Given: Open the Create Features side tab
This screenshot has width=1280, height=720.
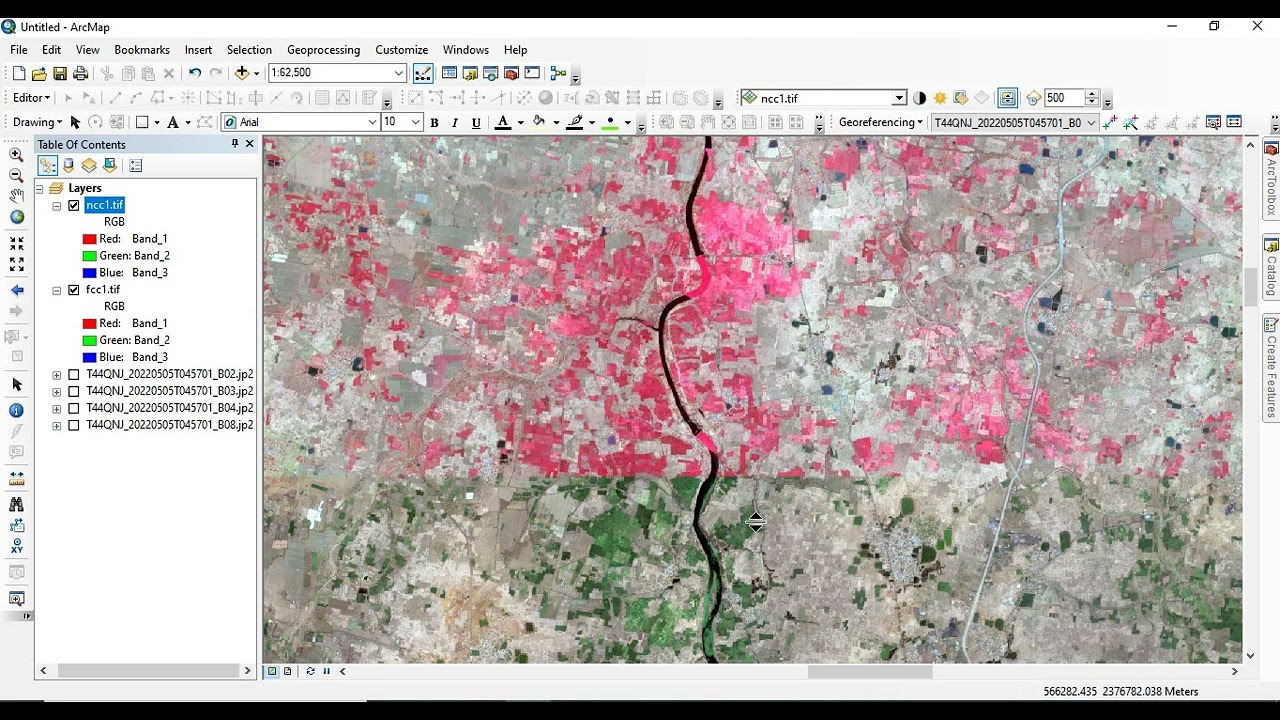Looking at the screenshot, I should 1272,368.
